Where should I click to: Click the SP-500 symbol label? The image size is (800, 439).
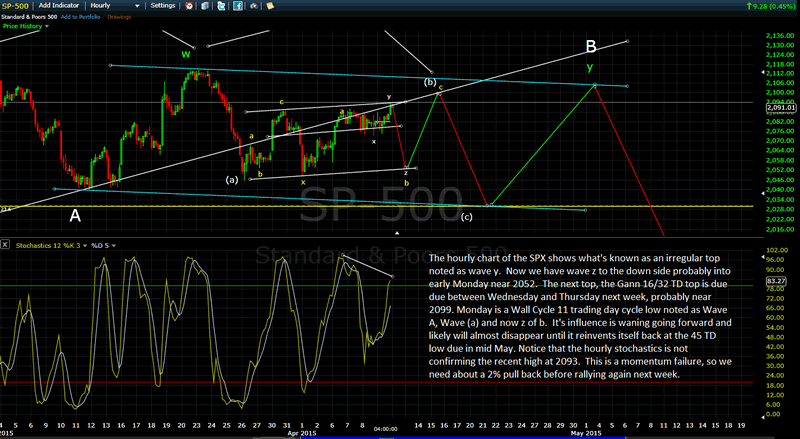pos(15,6)
